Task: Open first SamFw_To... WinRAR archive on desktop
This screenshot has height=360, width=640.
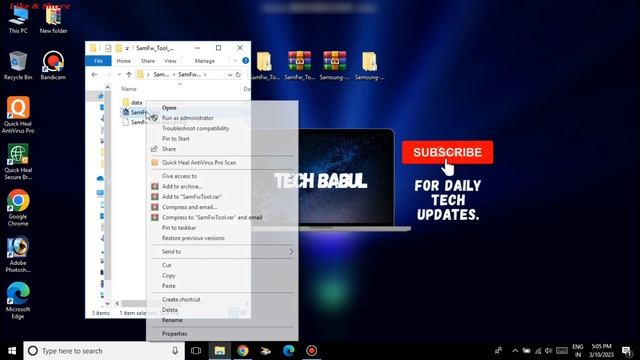Action: pos(299,65)
